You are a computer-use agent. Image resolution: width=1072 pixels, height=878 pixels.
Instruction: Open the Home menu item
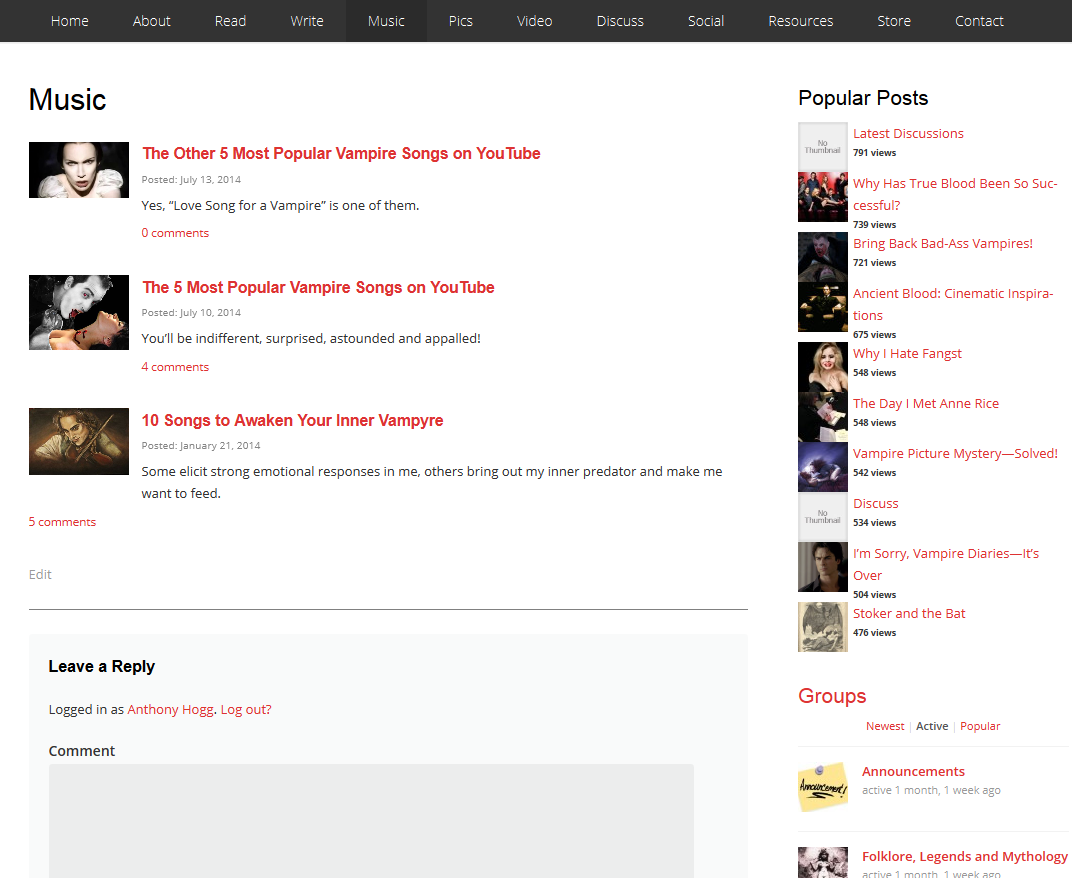point(69,21)
